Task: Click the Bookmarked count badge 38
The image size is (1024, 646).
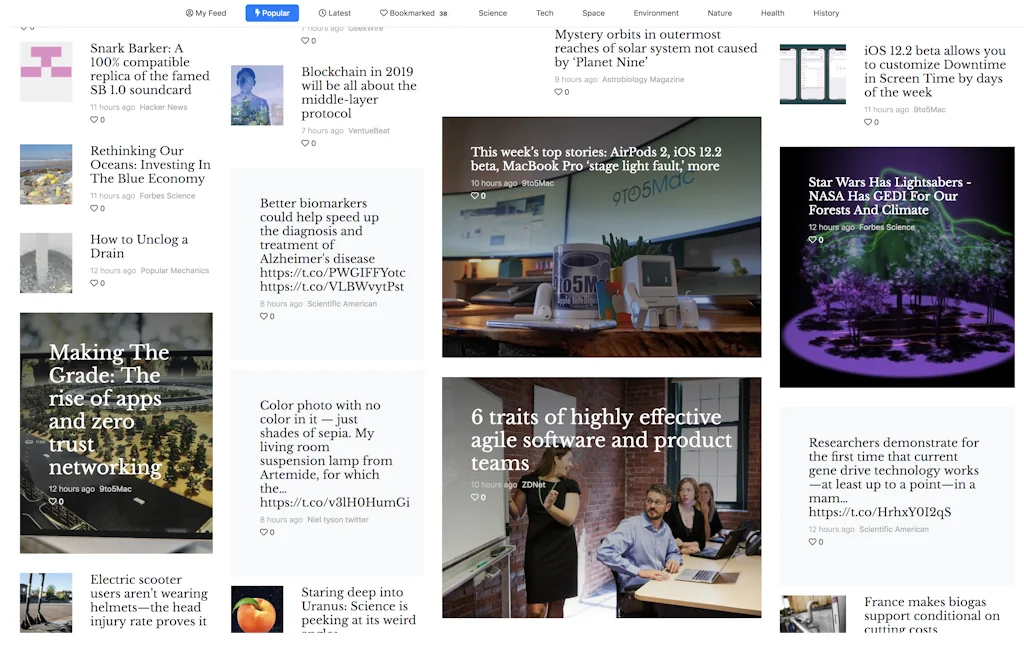Action: pos(443,13)
